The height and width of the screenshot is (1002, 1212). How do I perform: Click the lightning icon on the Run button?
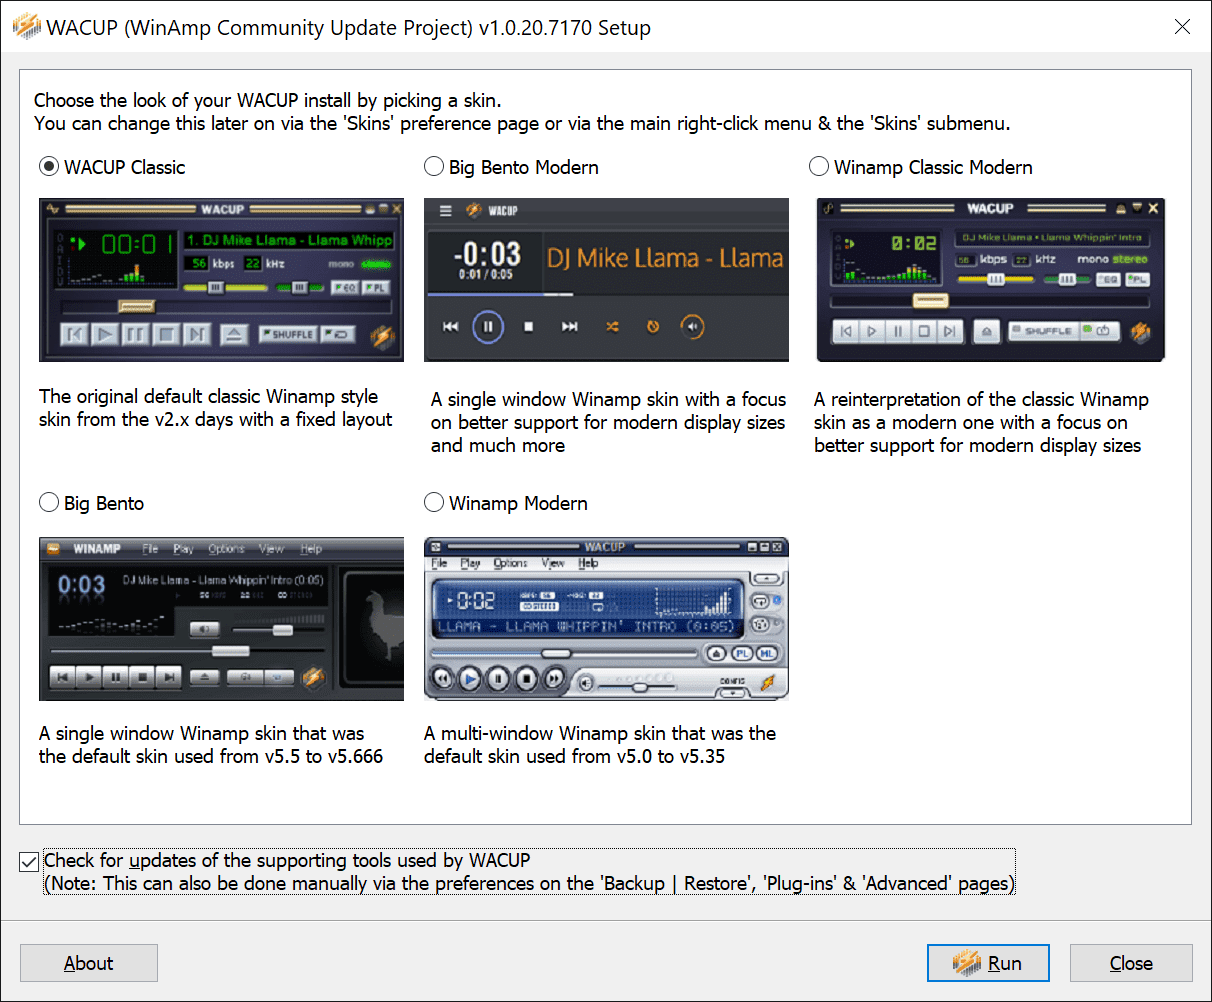pos(967,963)
